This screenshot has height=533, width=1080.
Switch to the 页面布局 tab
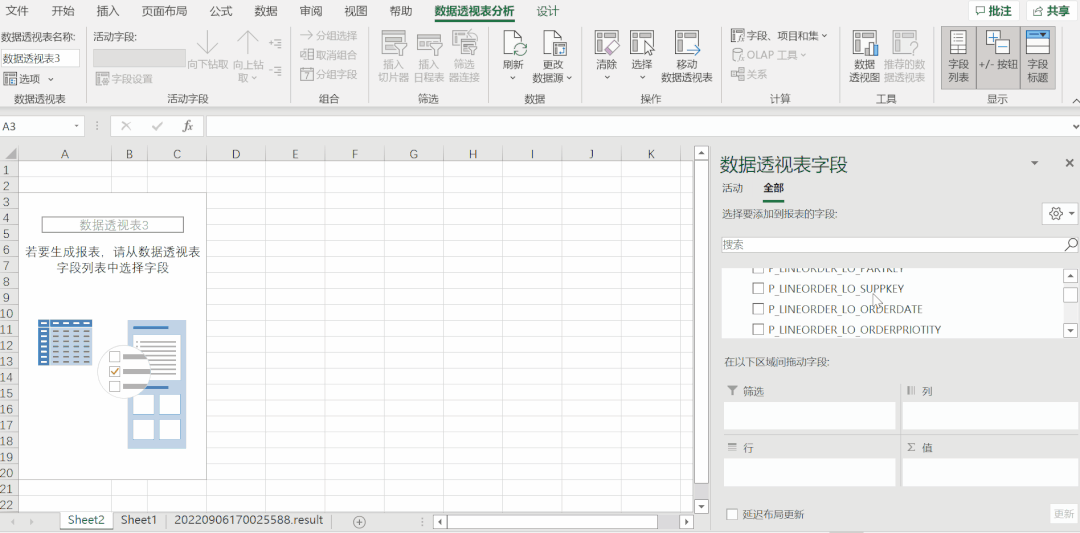coord(164,11)
